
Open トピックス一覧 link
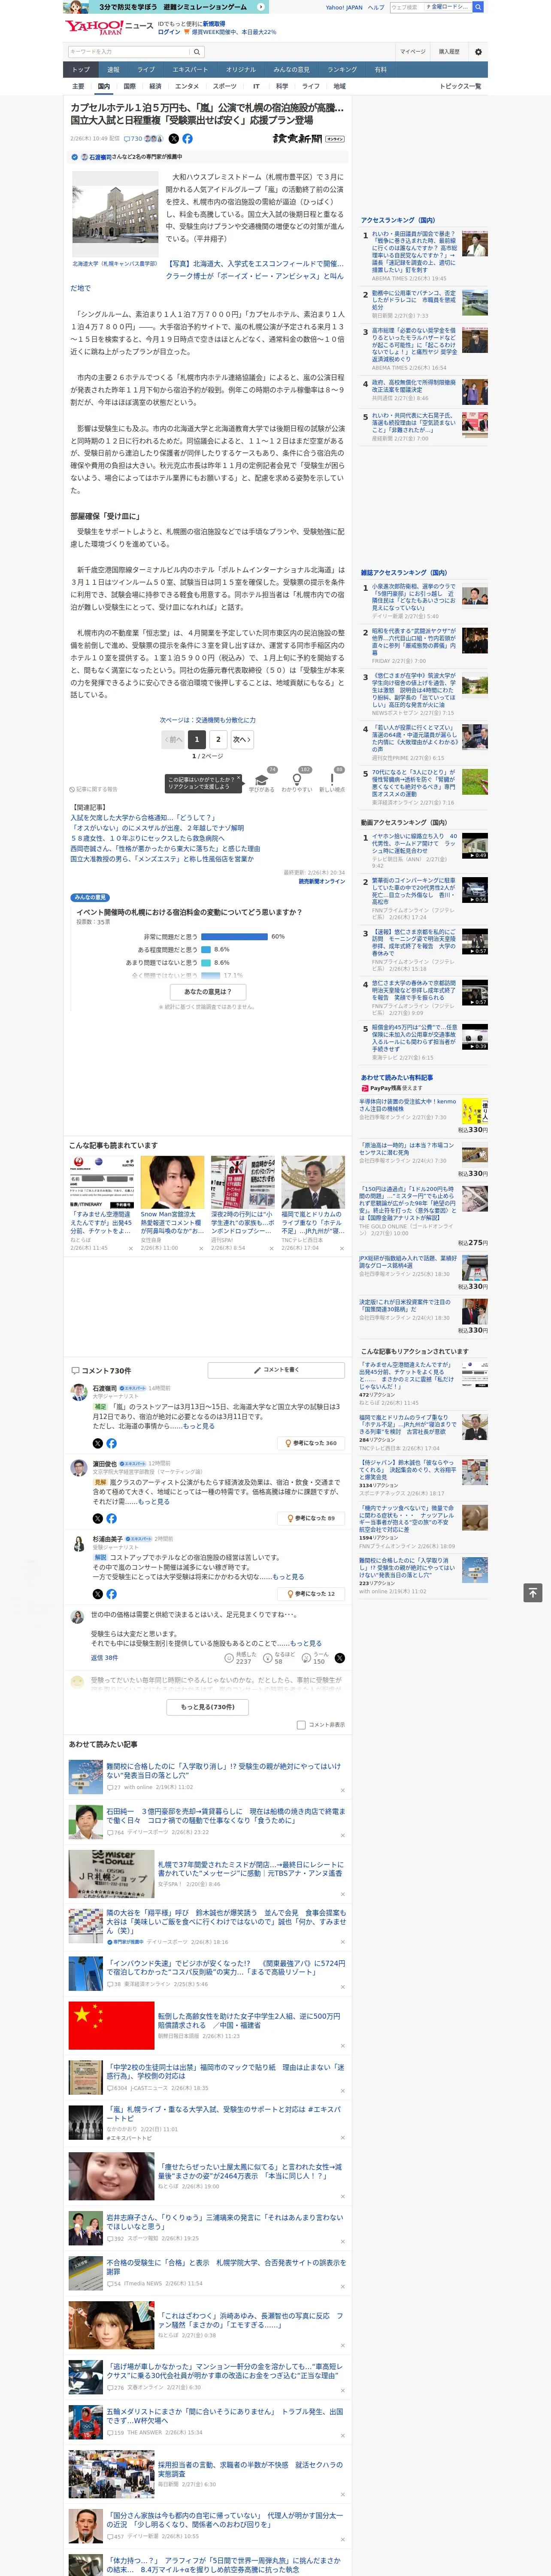[x=460, y=86]
